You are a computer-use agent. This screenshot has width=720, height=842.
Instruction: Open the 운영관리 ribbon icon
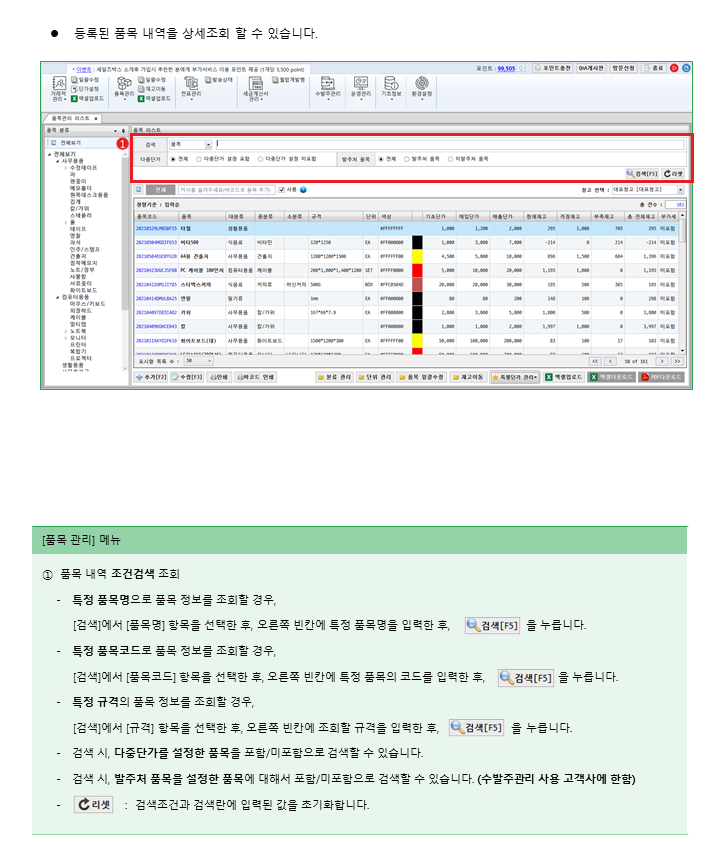pos(361,88)
